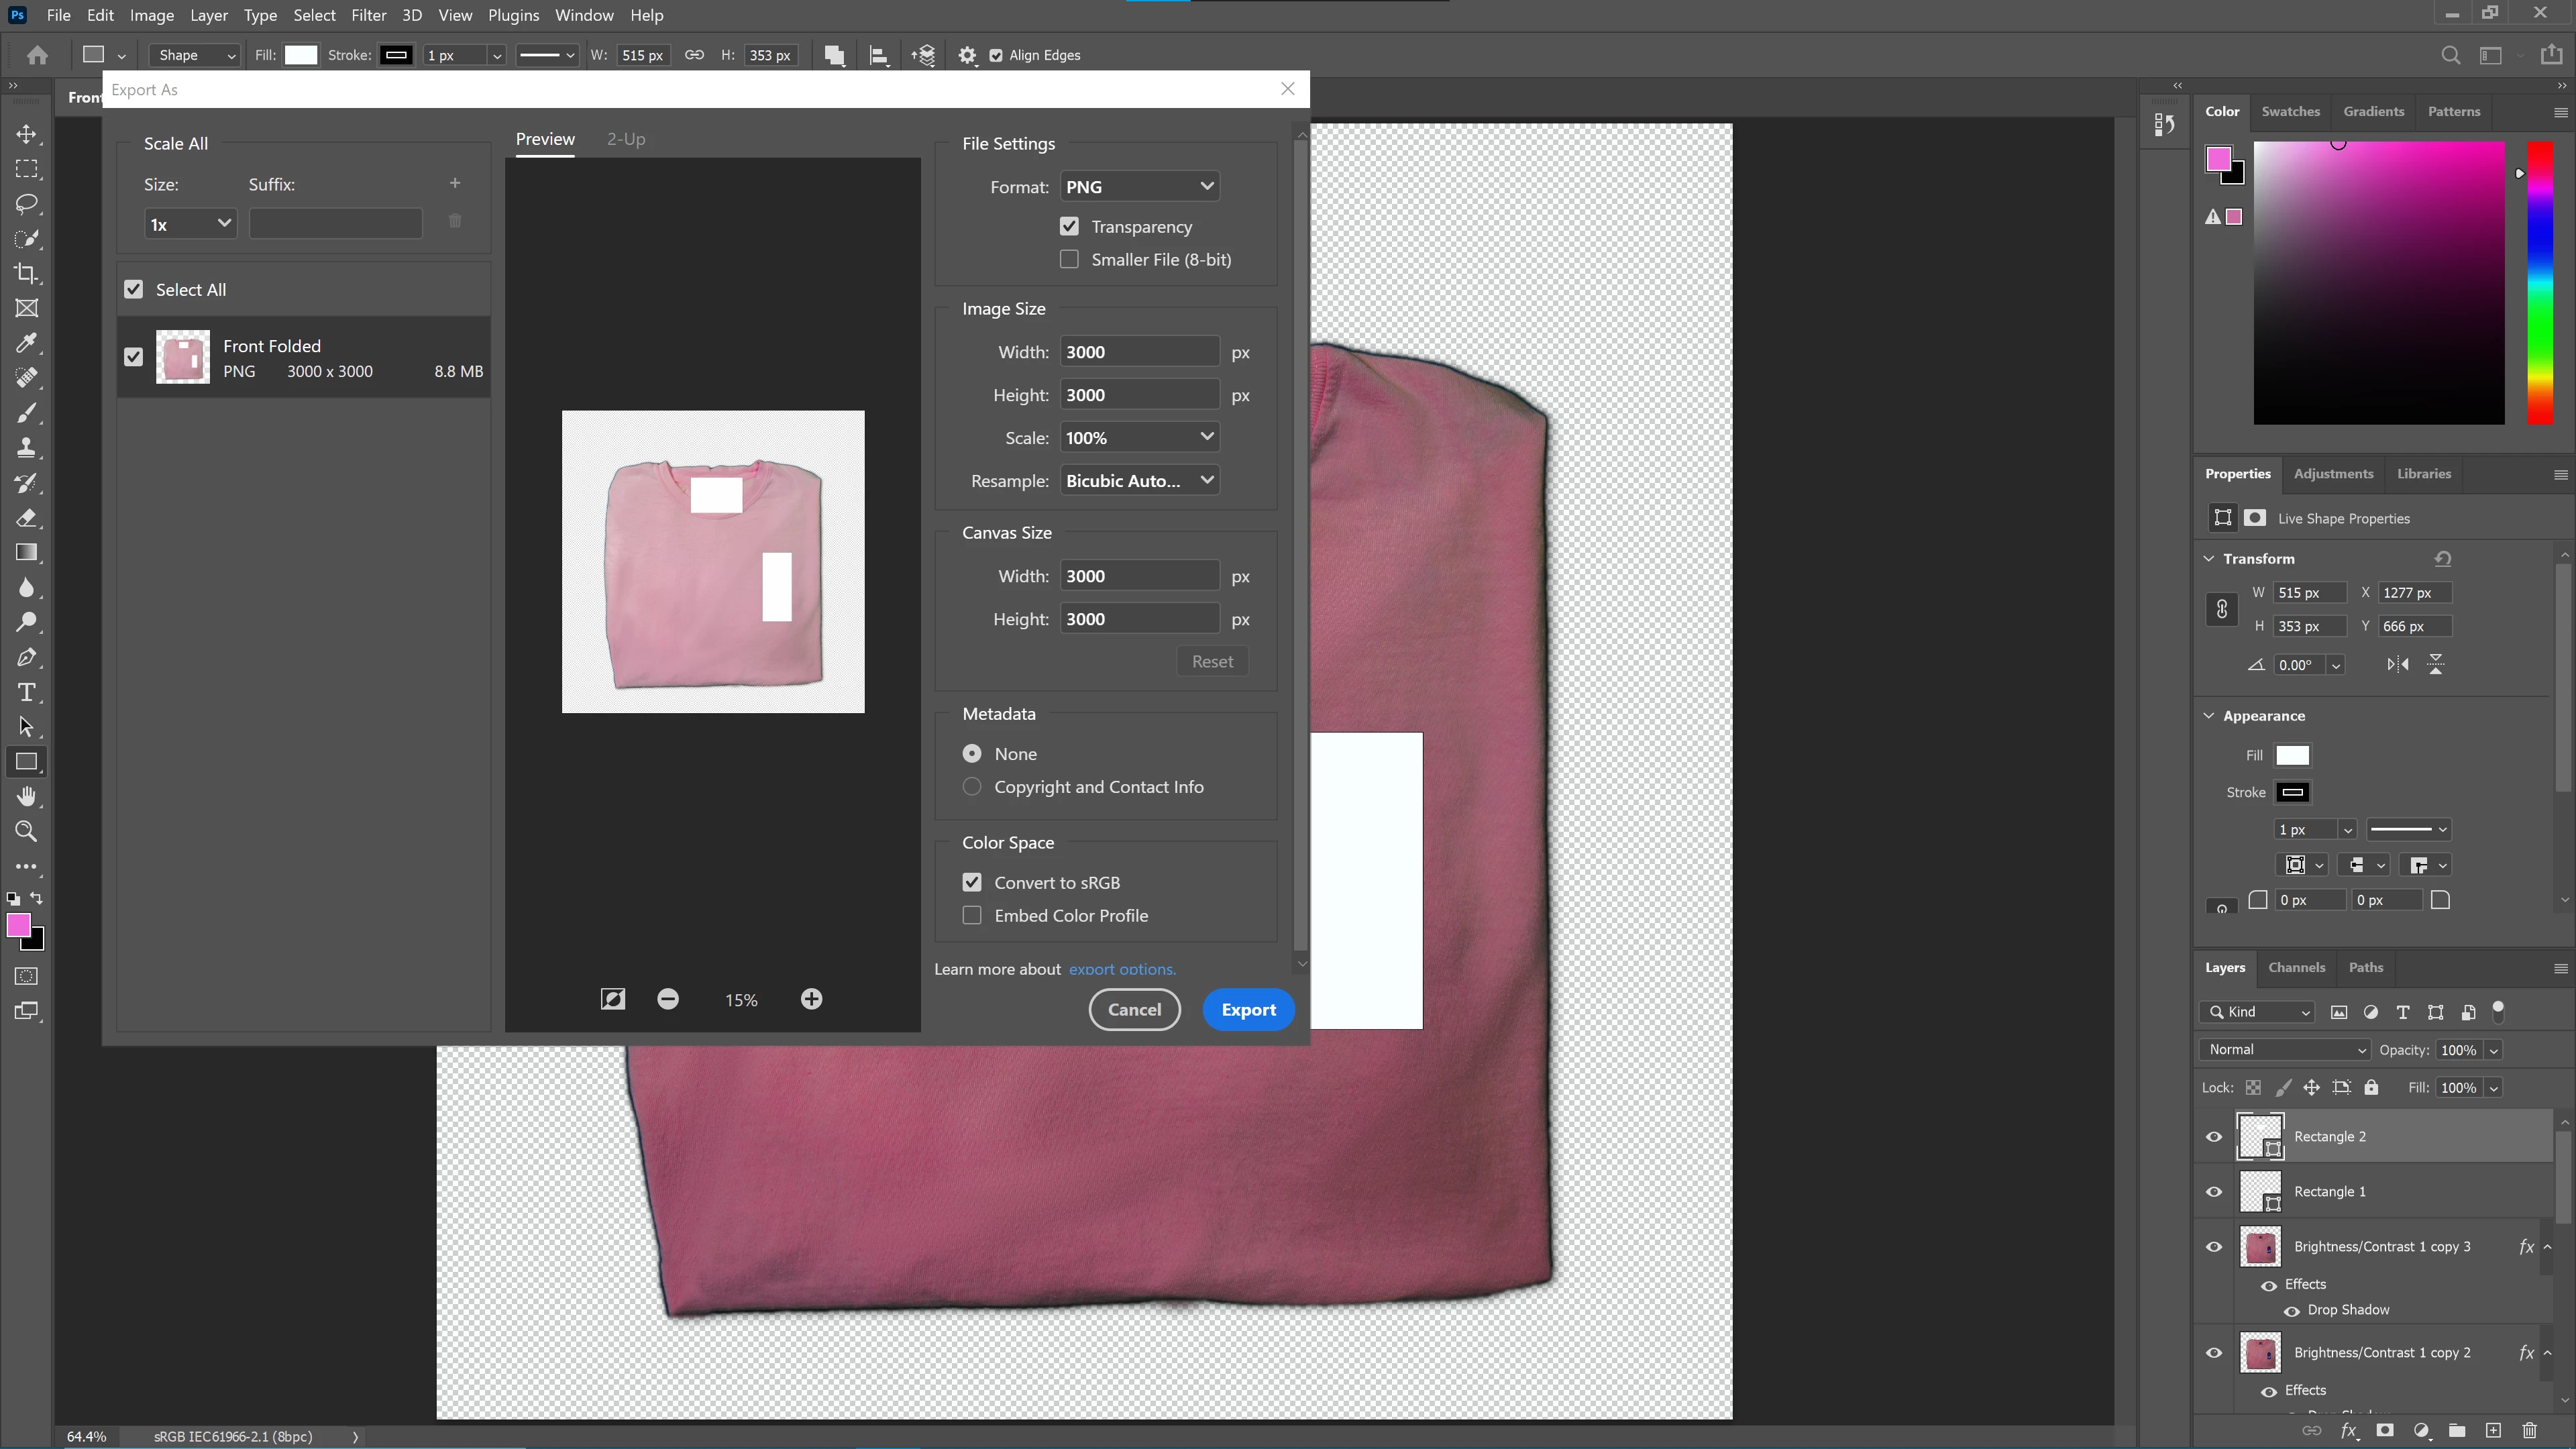The width and height of the screenshot is (2576, 1449).
Task: Disable the Transparency checkbox
Action: (x=1069, y=227)
